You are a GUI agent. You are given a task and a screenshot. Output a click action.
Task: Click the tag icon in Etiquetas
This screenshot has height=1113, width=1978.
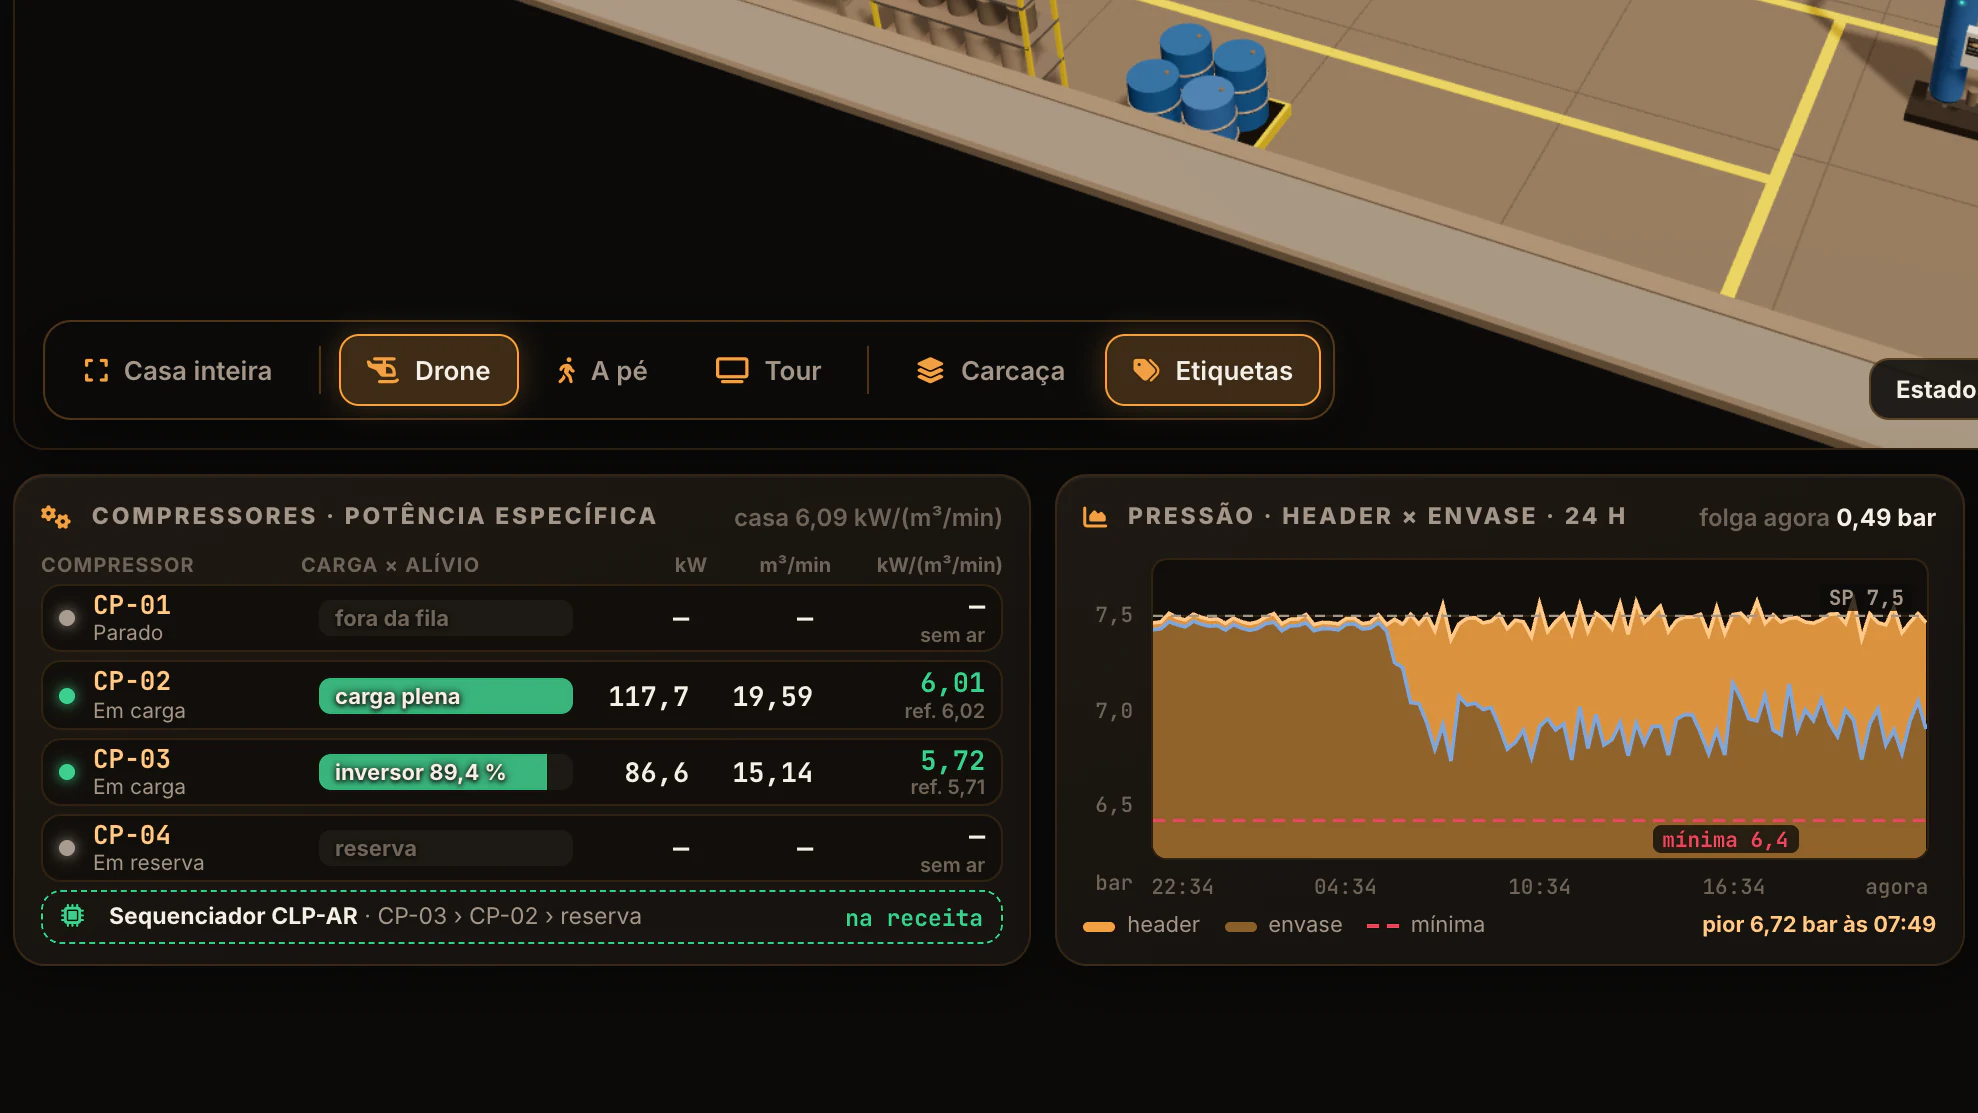tap(1146, 371)
